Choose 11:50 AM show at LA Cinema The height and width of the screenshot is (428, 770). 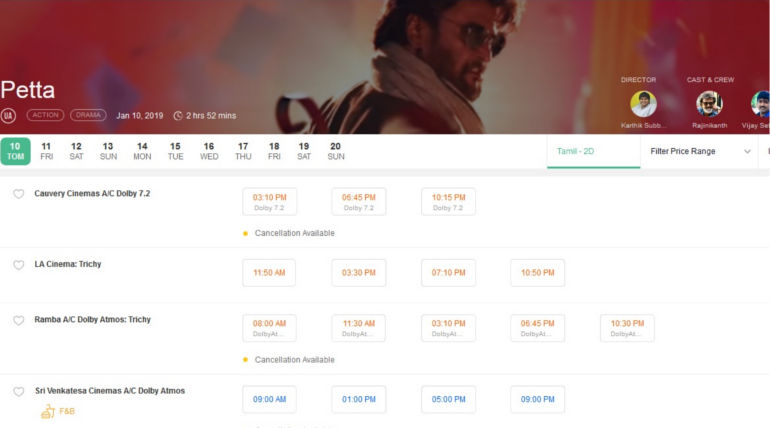[269, 272]
